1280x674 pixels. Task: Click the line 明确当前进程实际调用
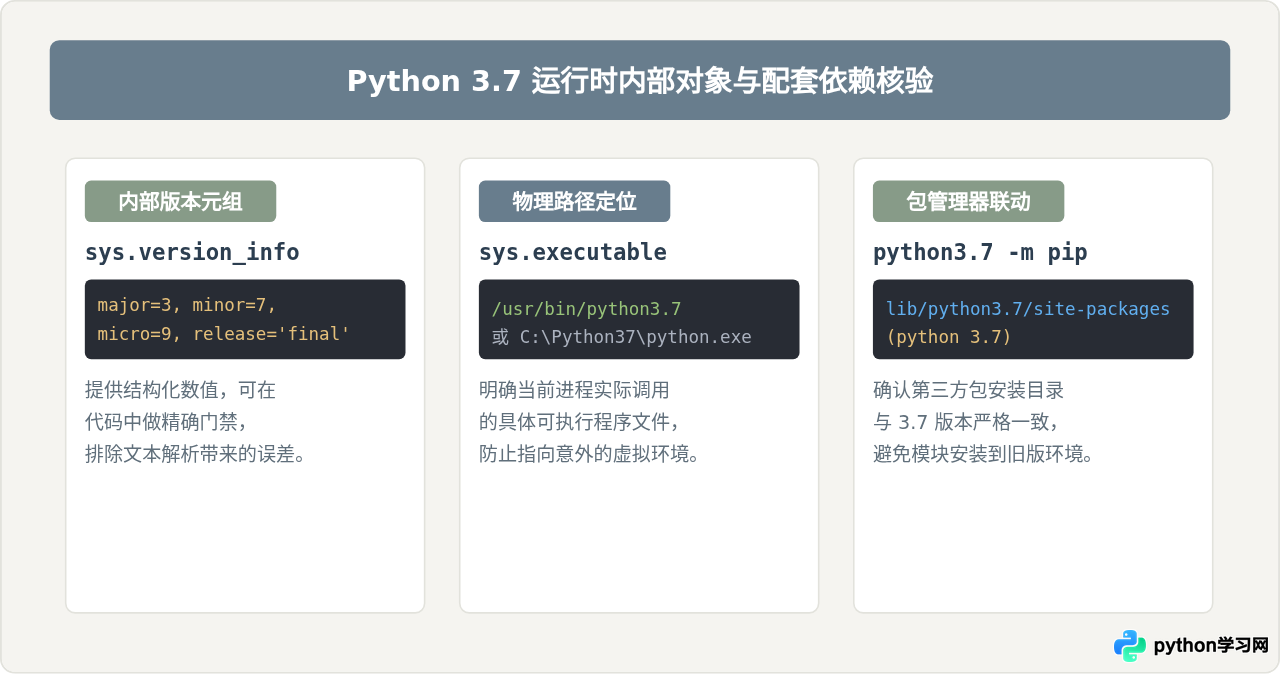click(574, 390)
